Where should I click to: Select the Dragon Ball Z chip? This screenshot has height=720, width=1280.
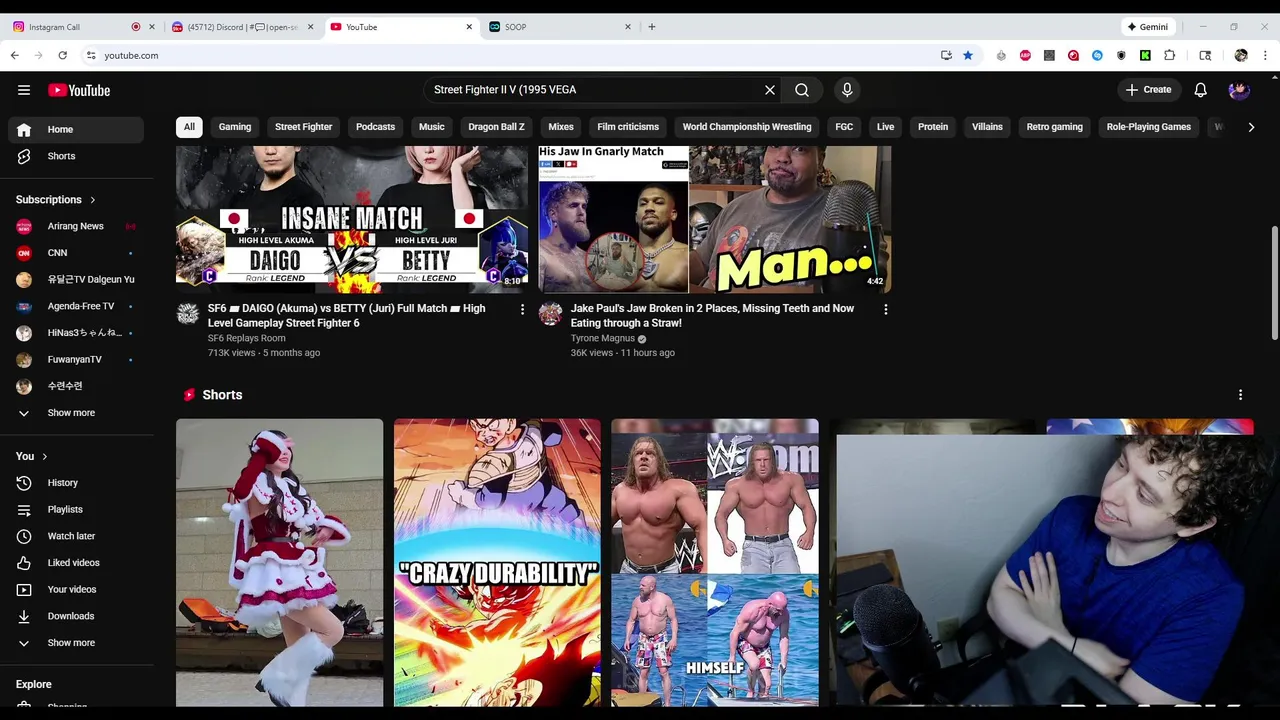coord(496,127)
